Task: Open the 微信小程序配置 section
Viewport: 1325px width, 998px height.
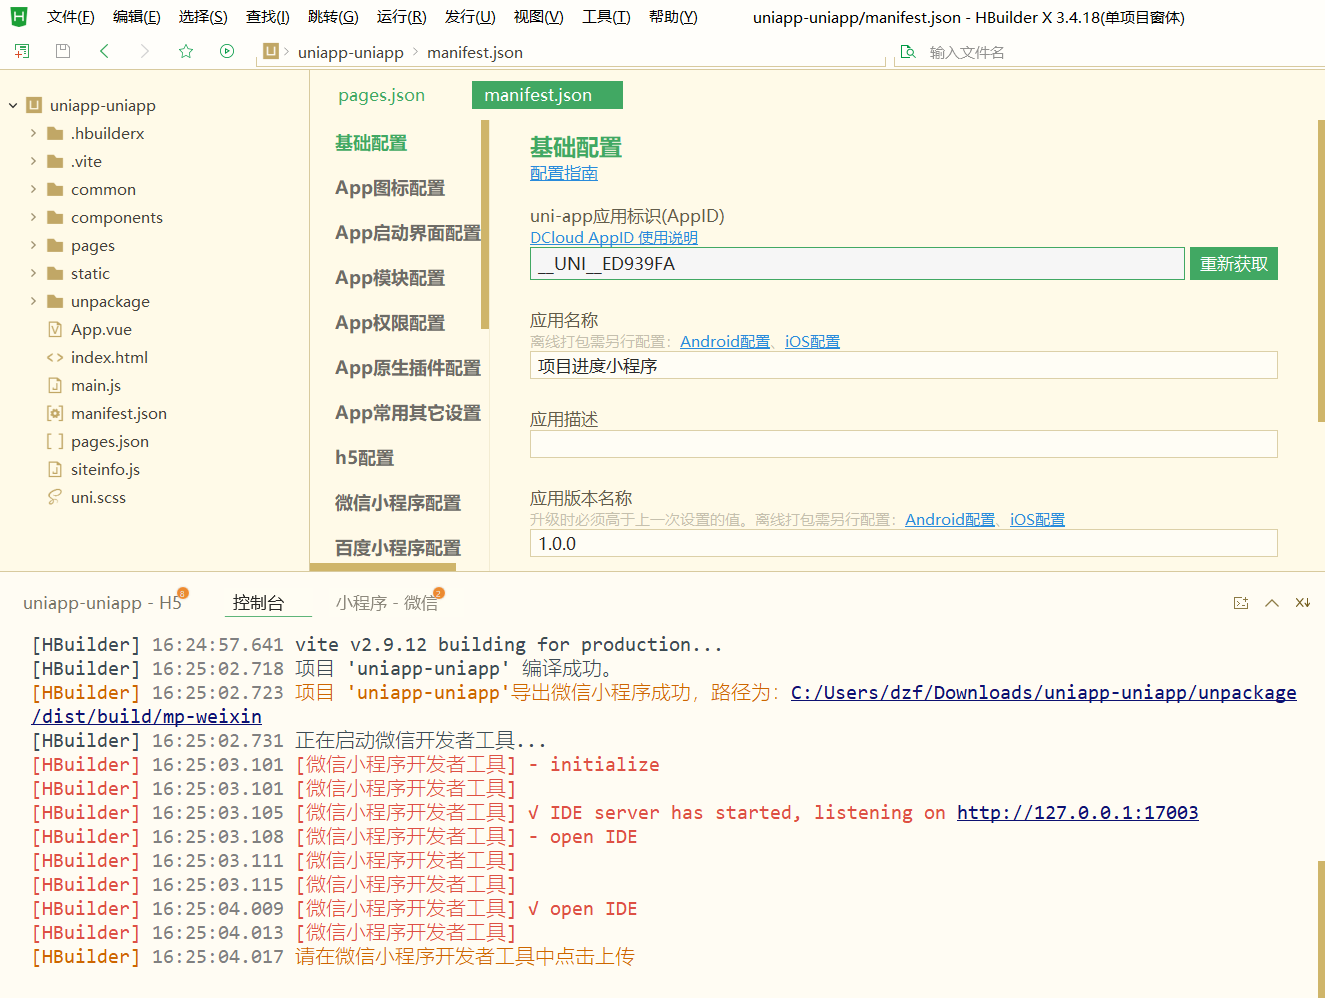Action: coord(398,503)
